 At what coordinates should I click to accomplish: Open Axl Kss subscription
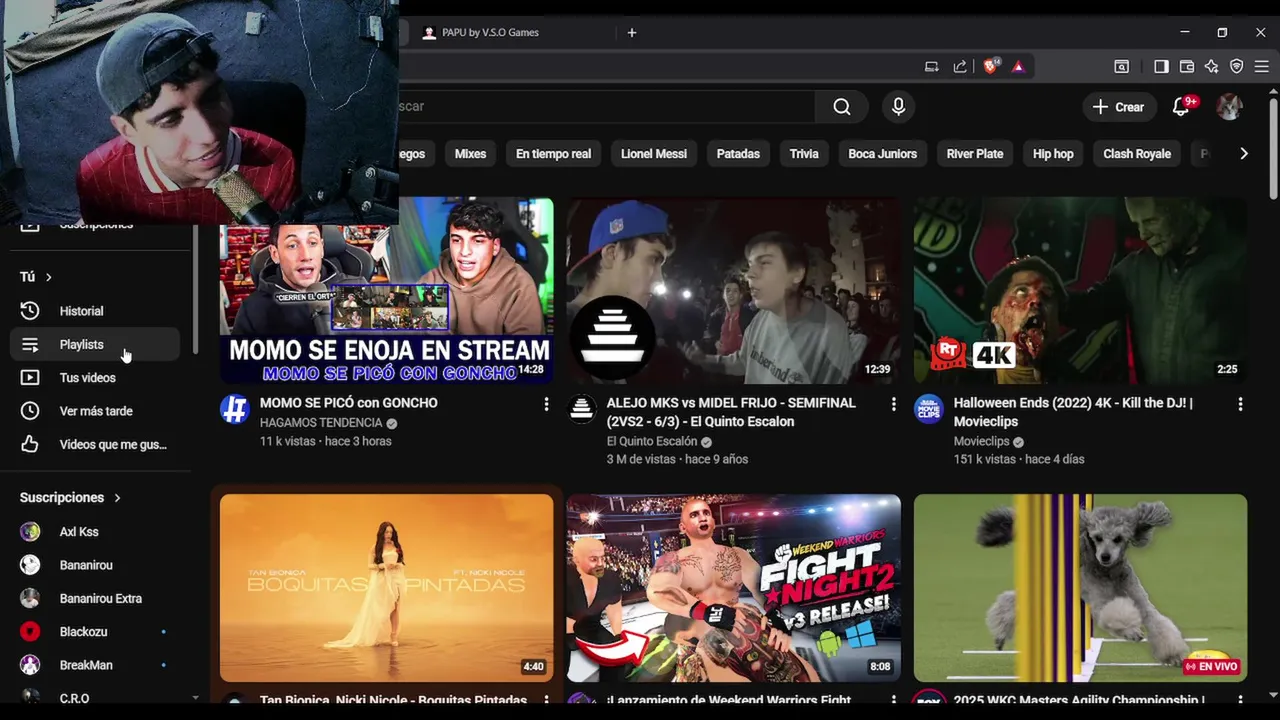click(x=95, y=532)
